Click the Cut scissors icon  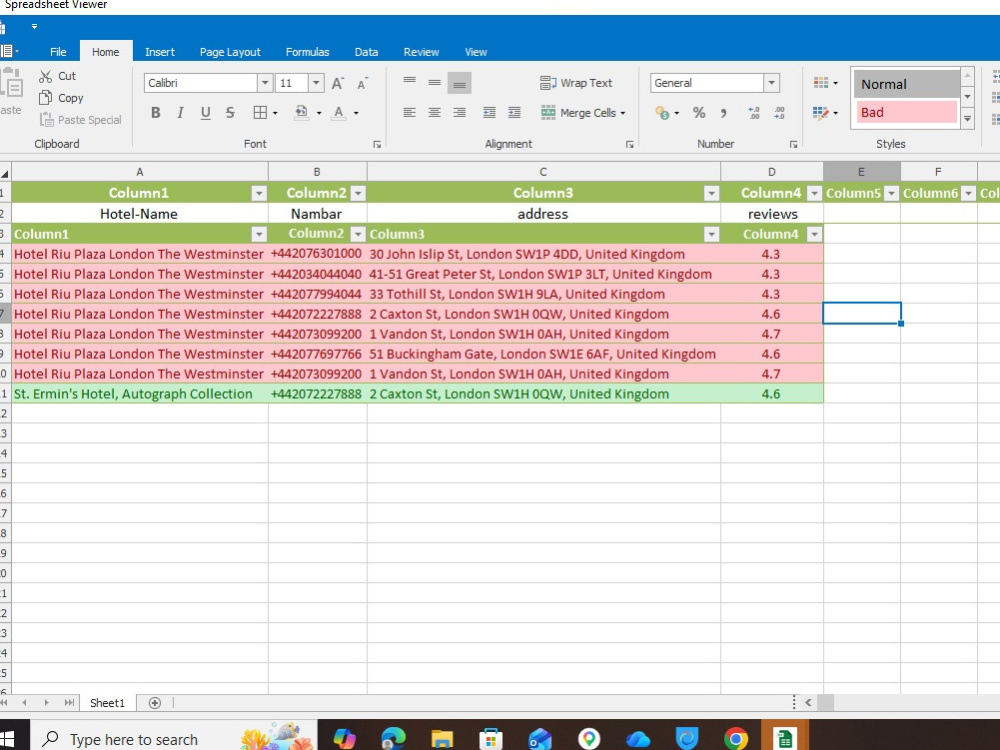pyautogui.click(x=45, y=77)
